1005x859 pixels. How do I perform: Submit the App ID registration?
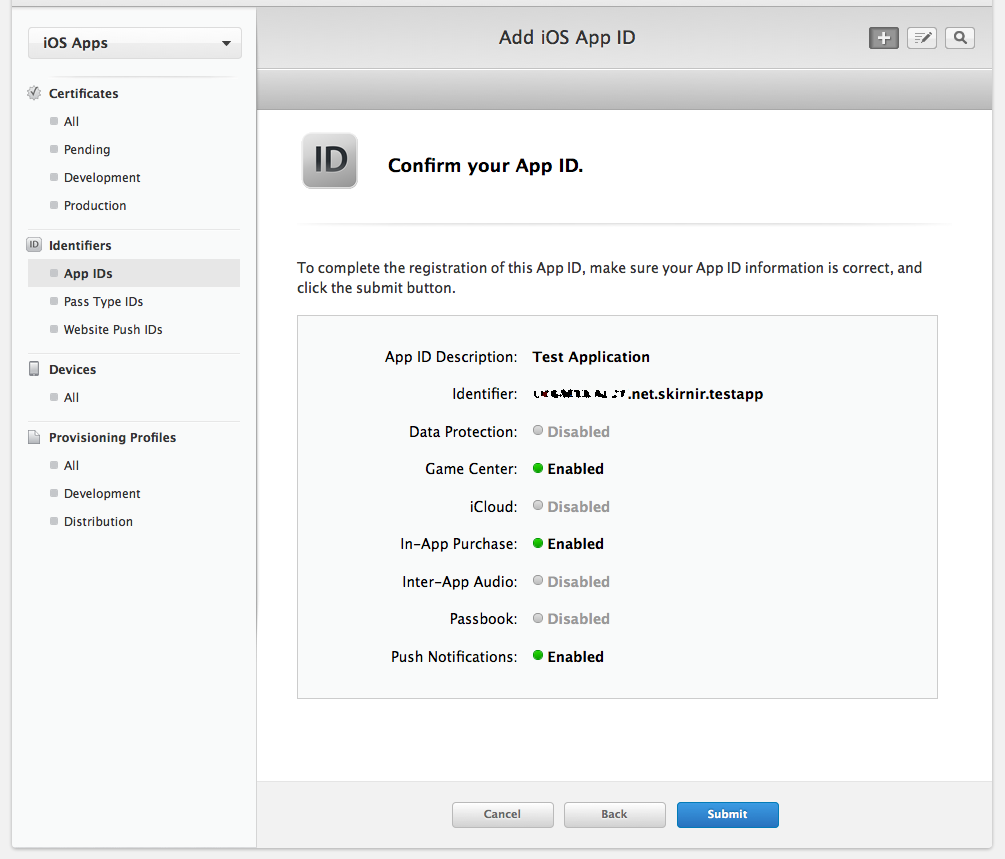[727, 814]
